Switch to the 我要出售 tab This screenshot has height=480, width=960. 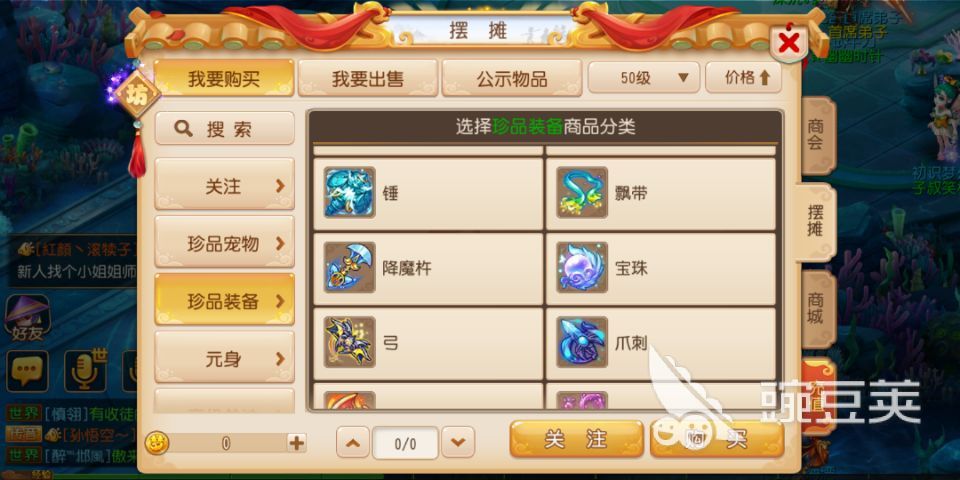[x=367, y=78]
